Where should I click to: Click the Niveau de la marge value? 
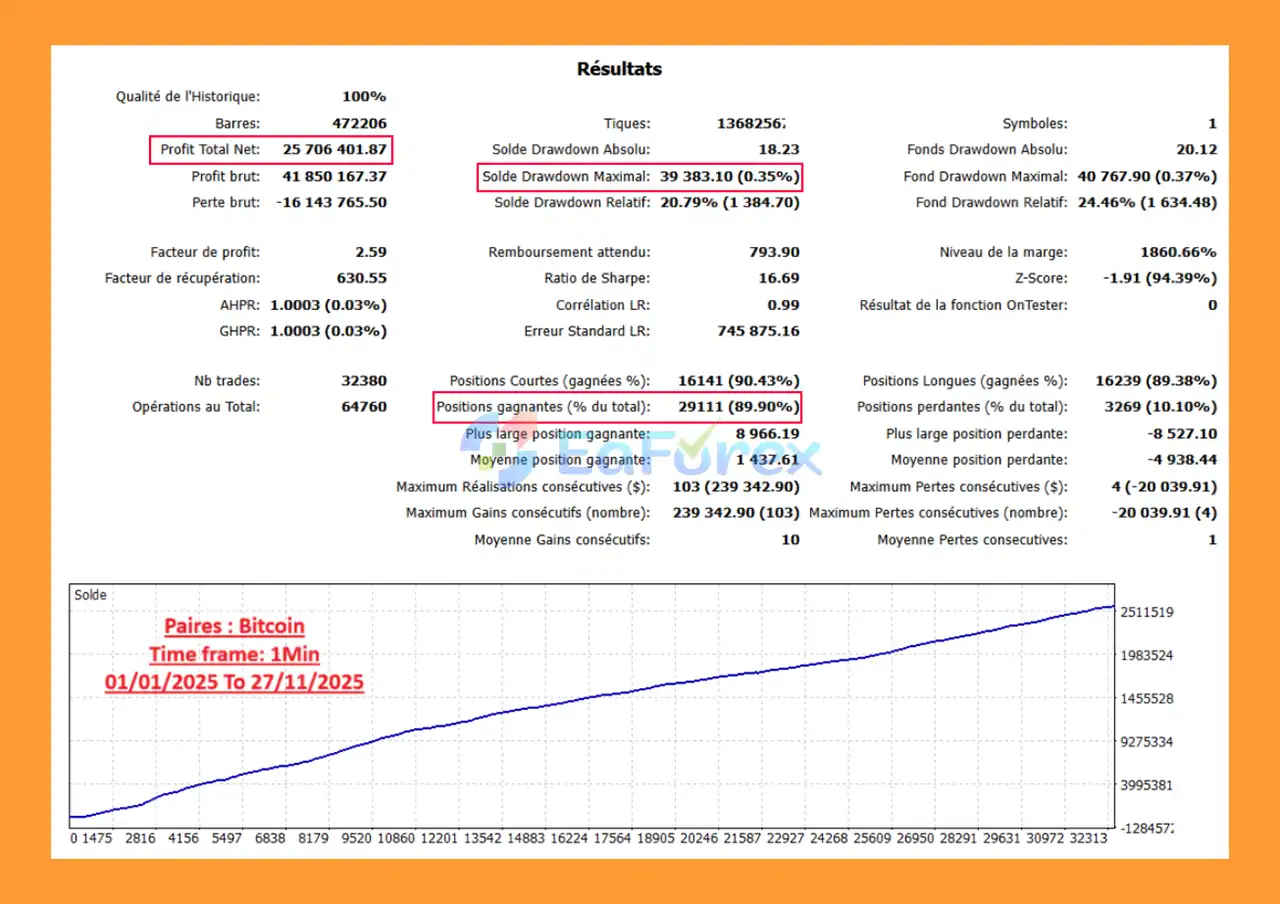(1178, 252)
